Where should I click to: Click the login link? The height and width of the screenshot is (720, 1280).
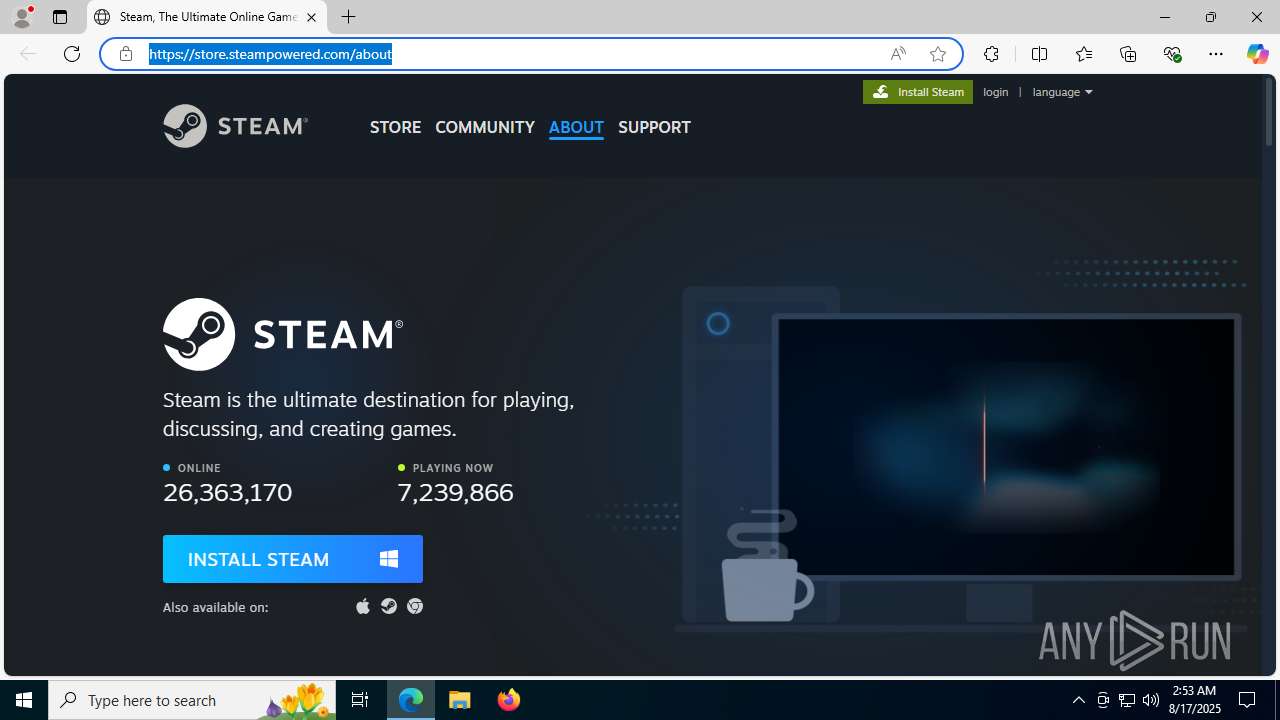(996, 92)
